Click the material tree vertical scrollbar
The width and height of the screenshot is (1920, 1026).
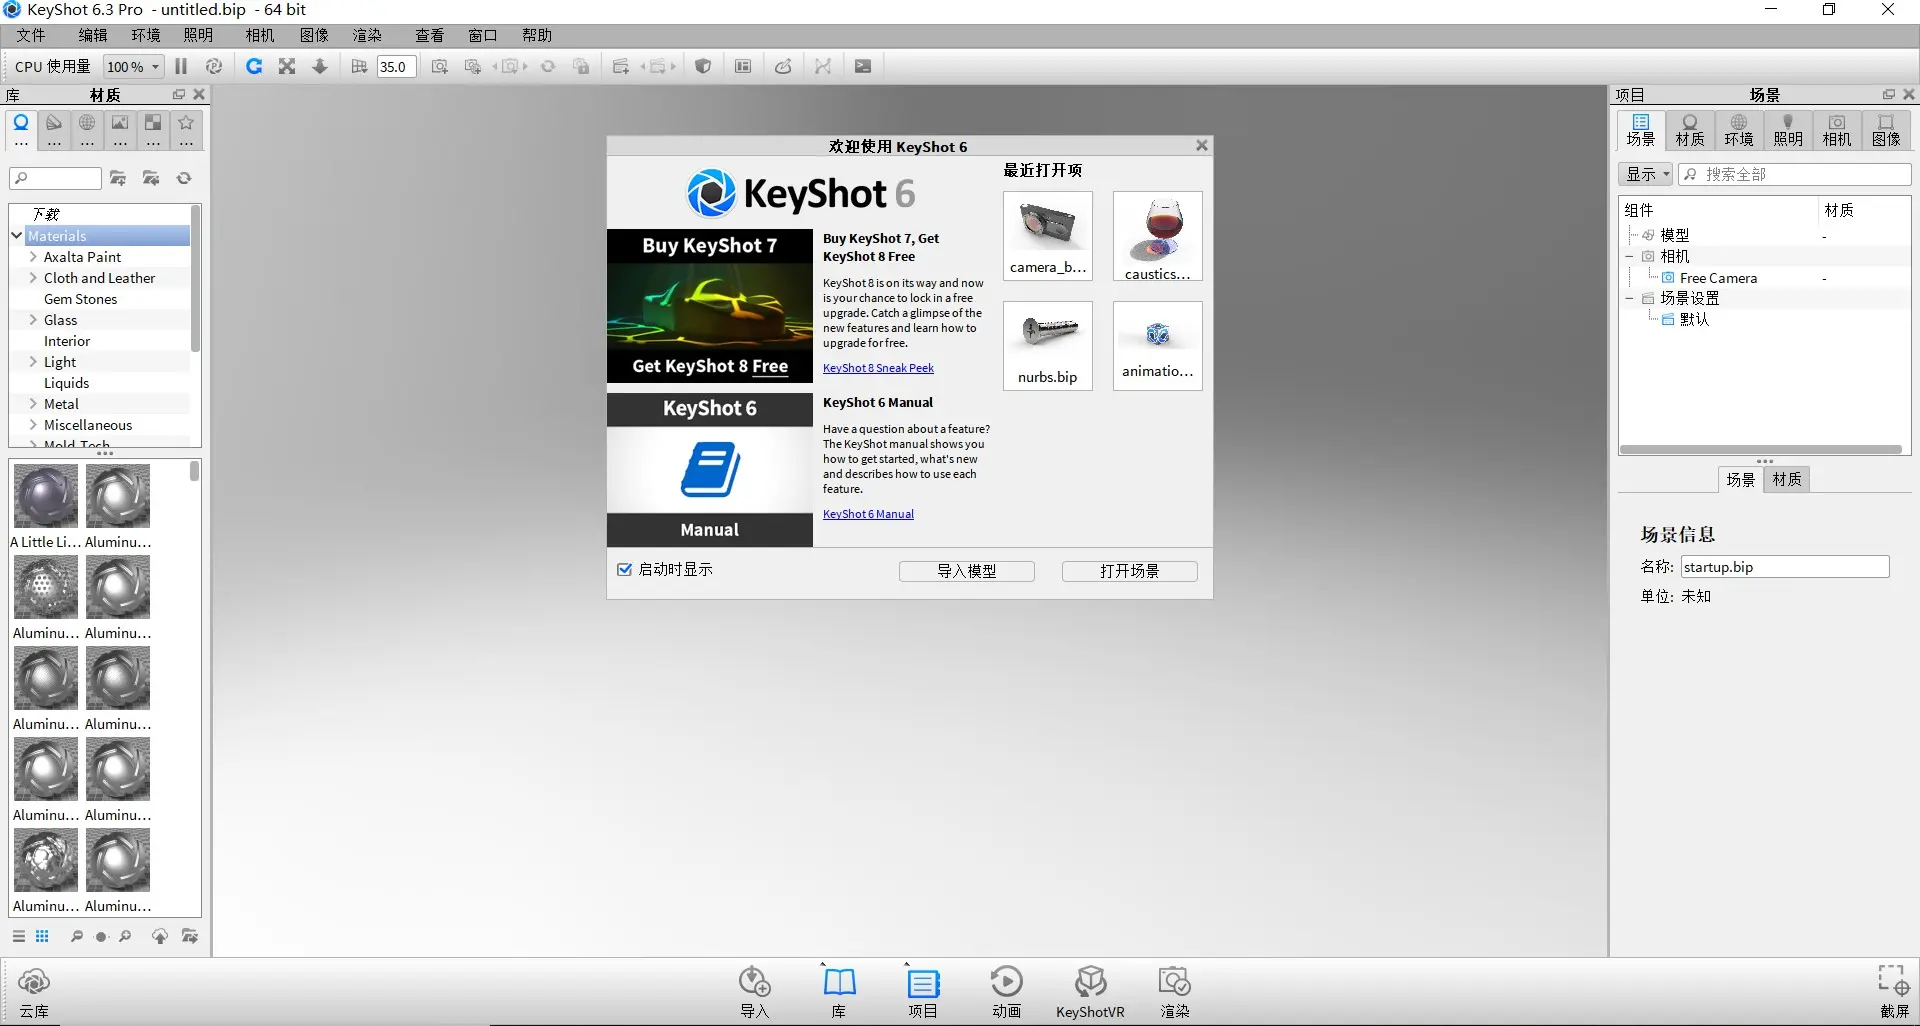click(x=195, y=279)
